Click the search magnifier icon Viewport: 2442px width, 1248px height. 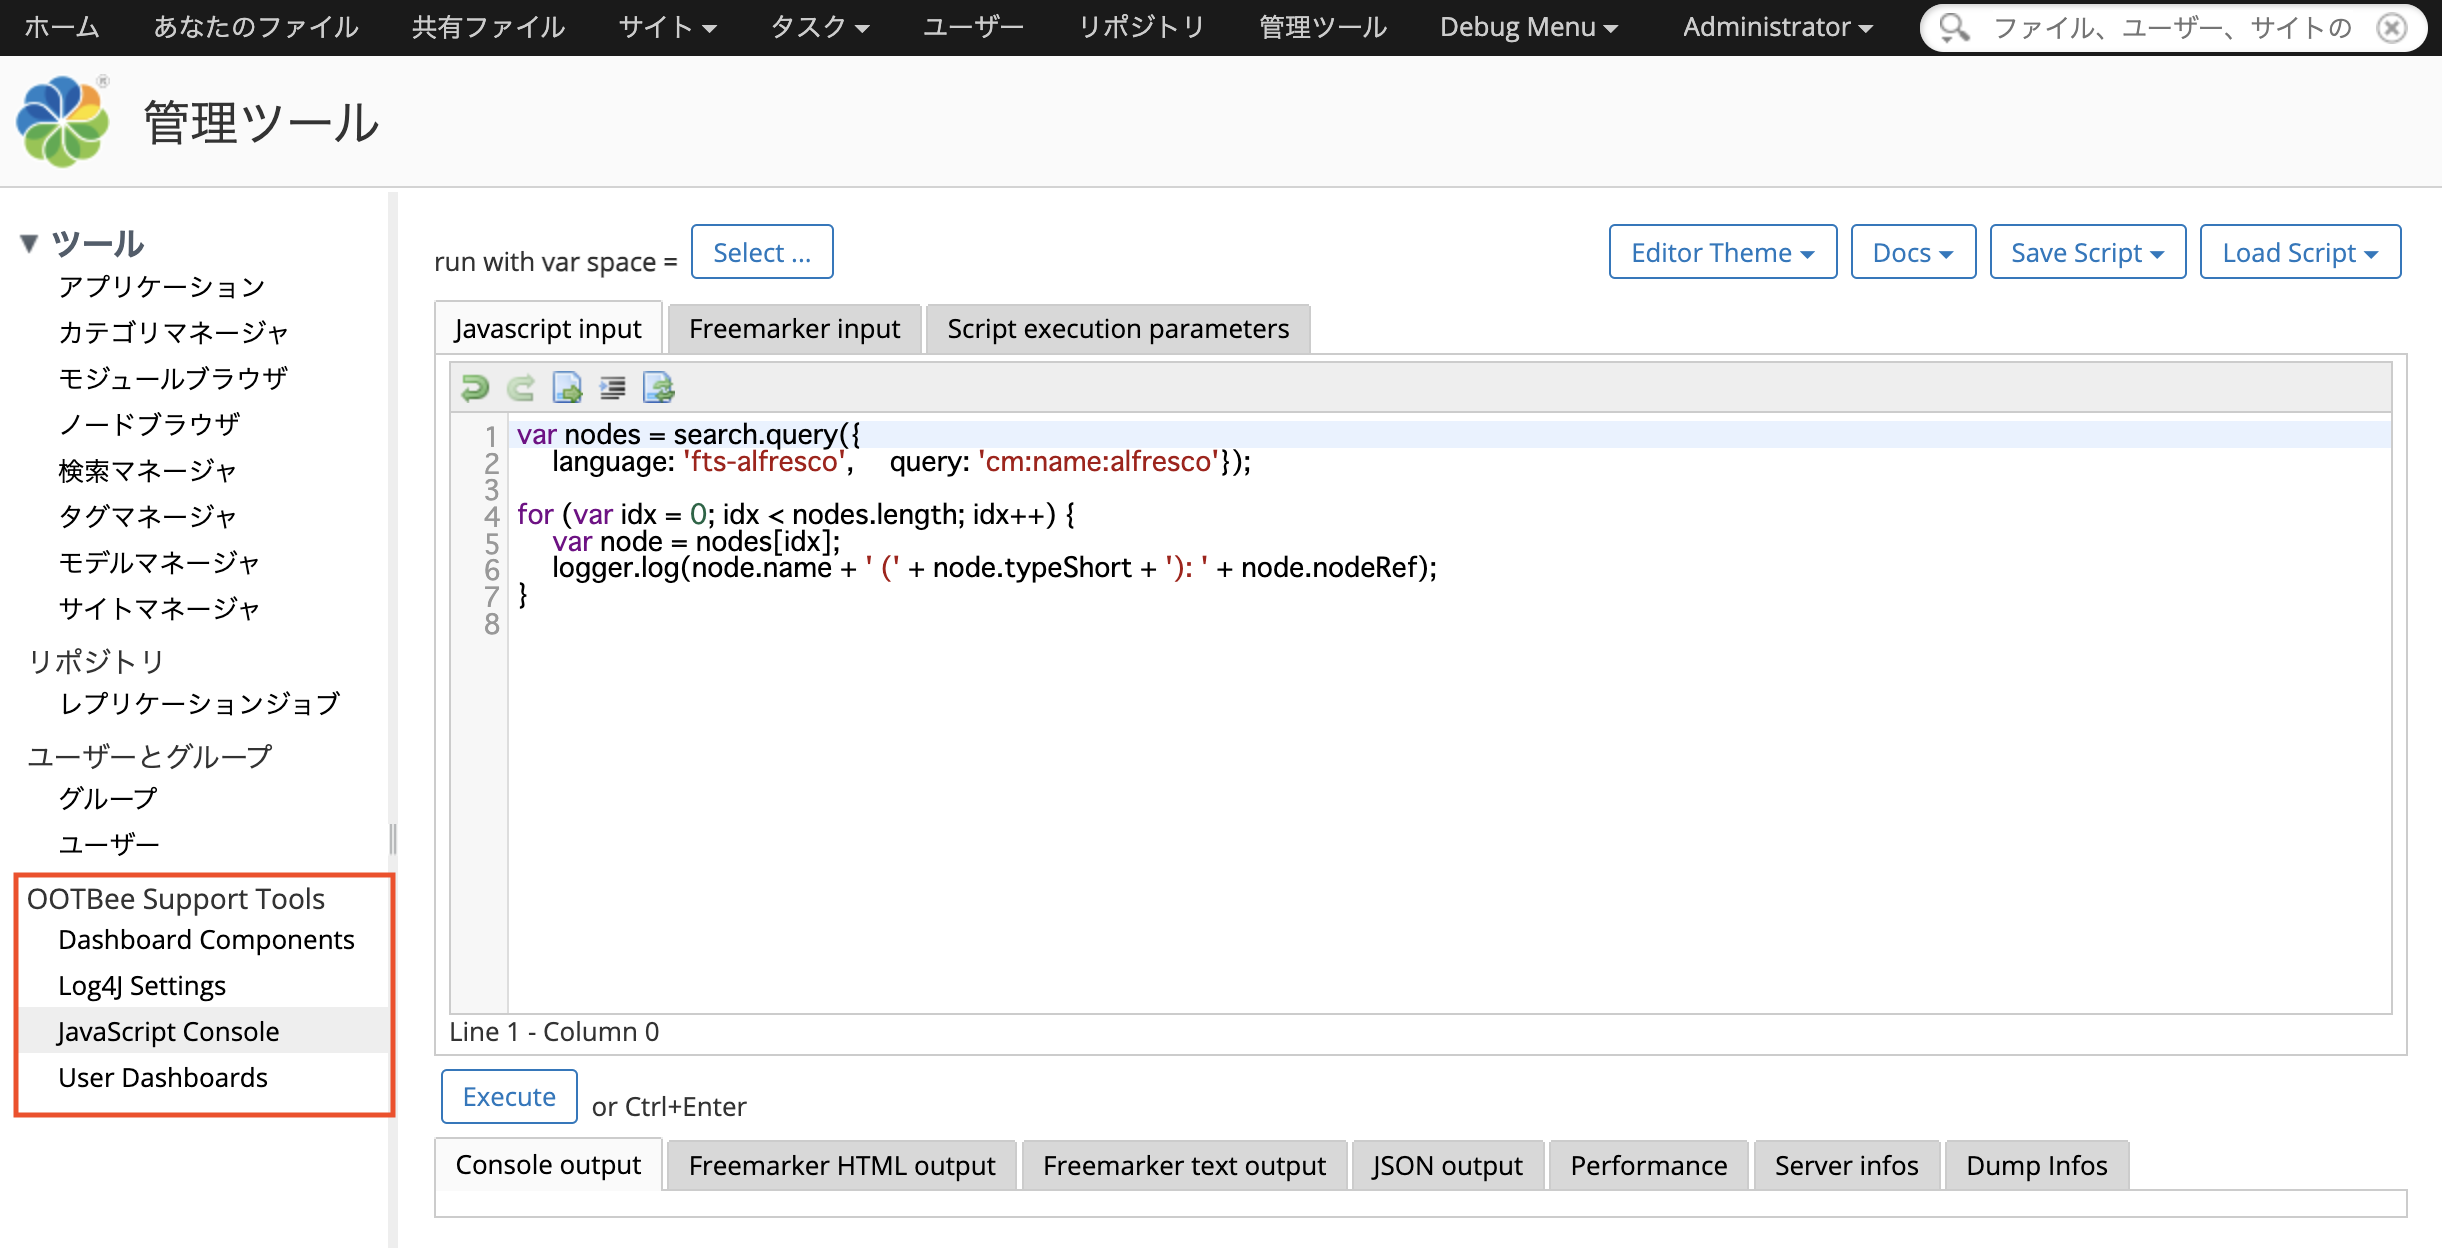pos(1953,27)
